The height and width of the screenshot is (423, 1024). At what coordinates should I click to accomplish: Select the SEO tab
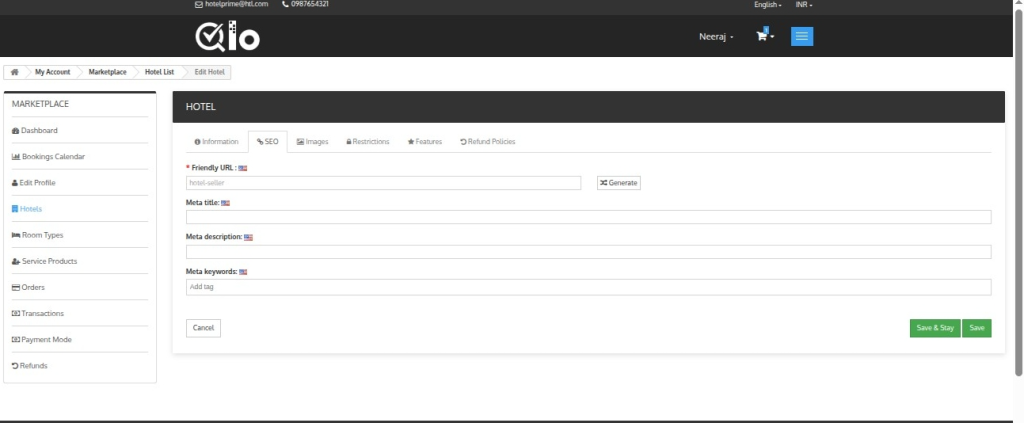(x=268, y=142)
